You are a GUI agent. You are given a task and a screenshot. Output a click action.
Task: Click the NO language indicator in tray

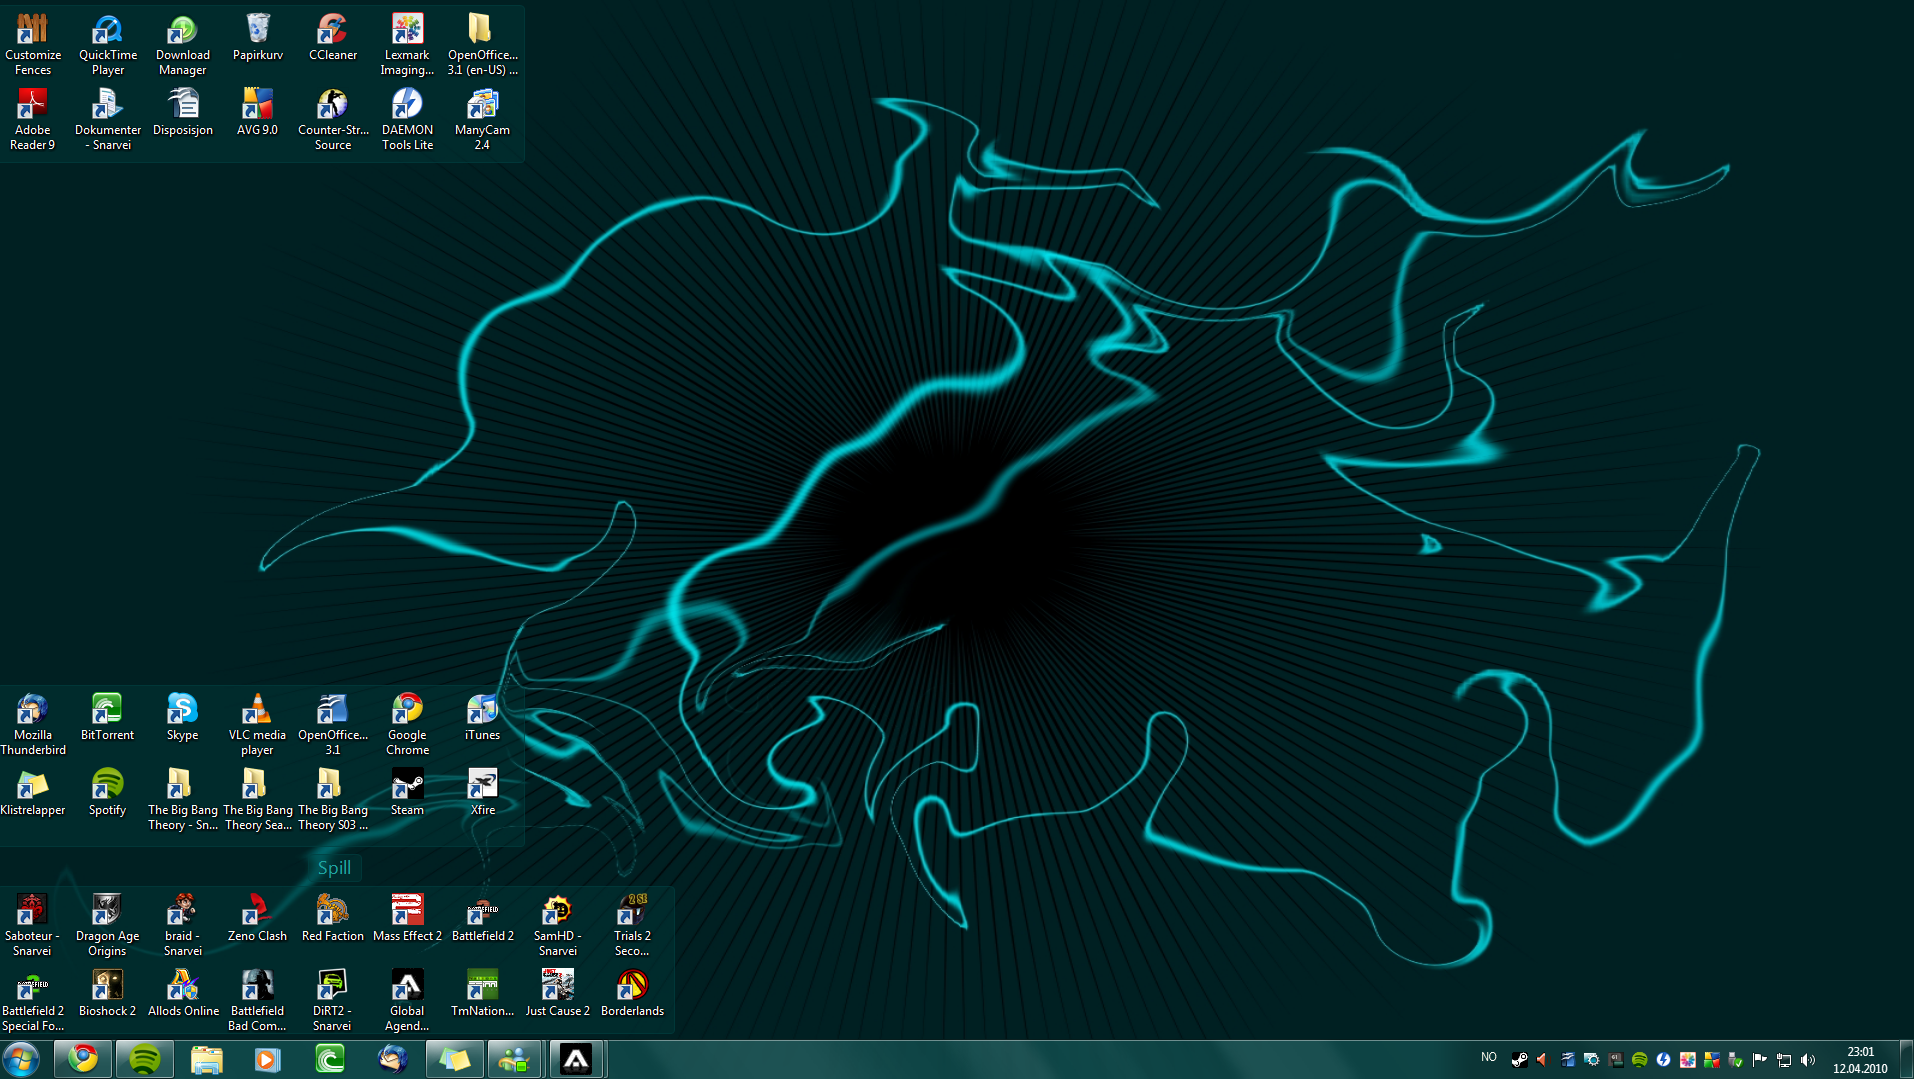pos(1488,1058)
